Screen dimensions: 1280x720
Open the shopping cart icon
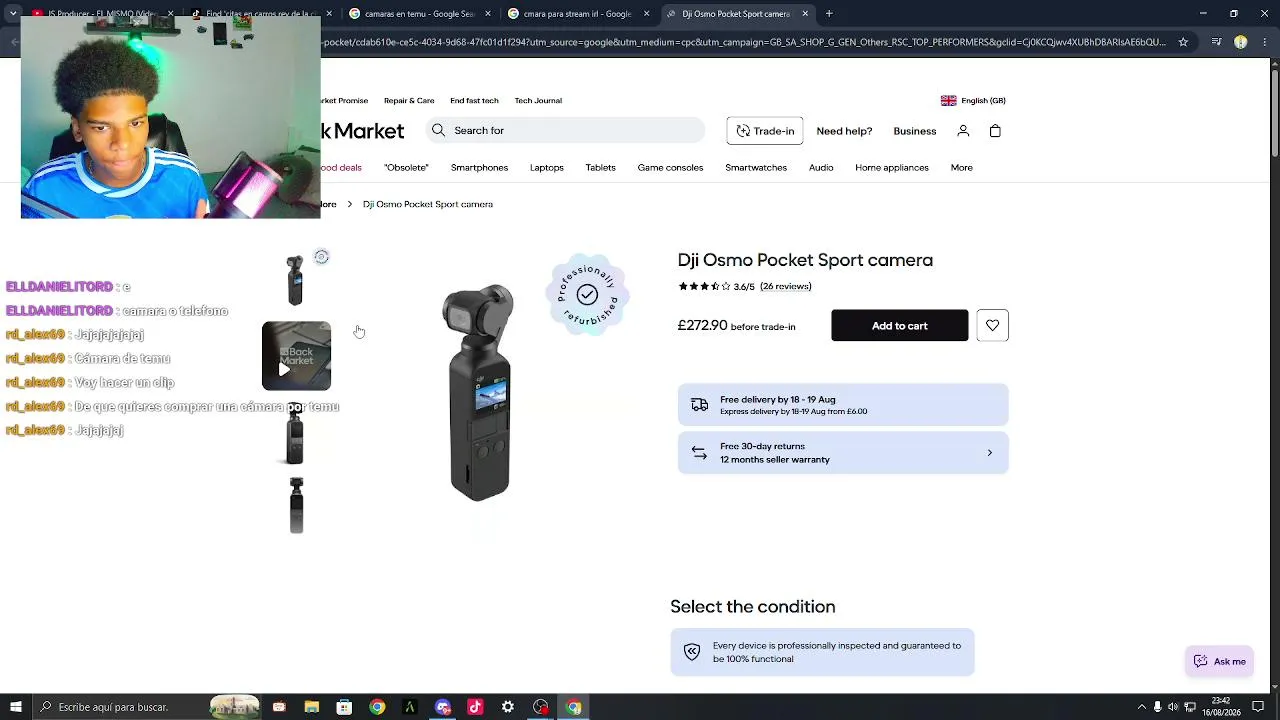point(995,131)
